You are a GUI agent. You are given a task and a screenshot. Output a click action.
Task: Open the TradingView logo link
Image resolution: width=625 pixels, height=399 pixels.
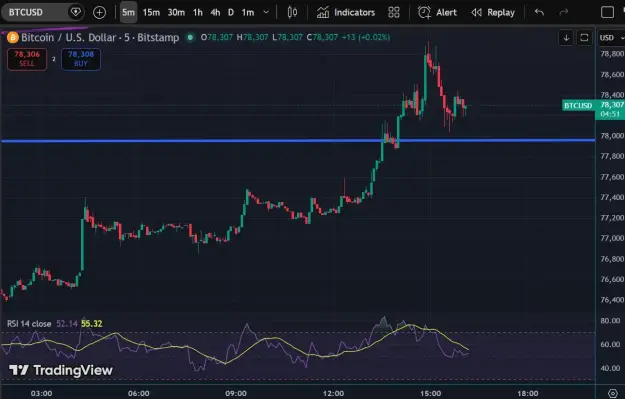coord(61,370)
